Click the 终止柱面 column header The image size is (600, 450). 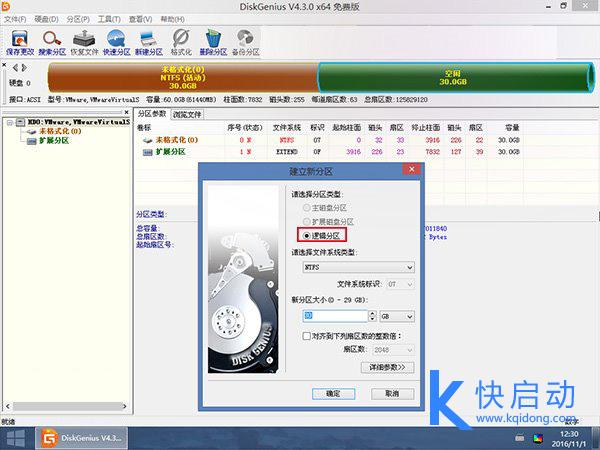click(426, 127)
